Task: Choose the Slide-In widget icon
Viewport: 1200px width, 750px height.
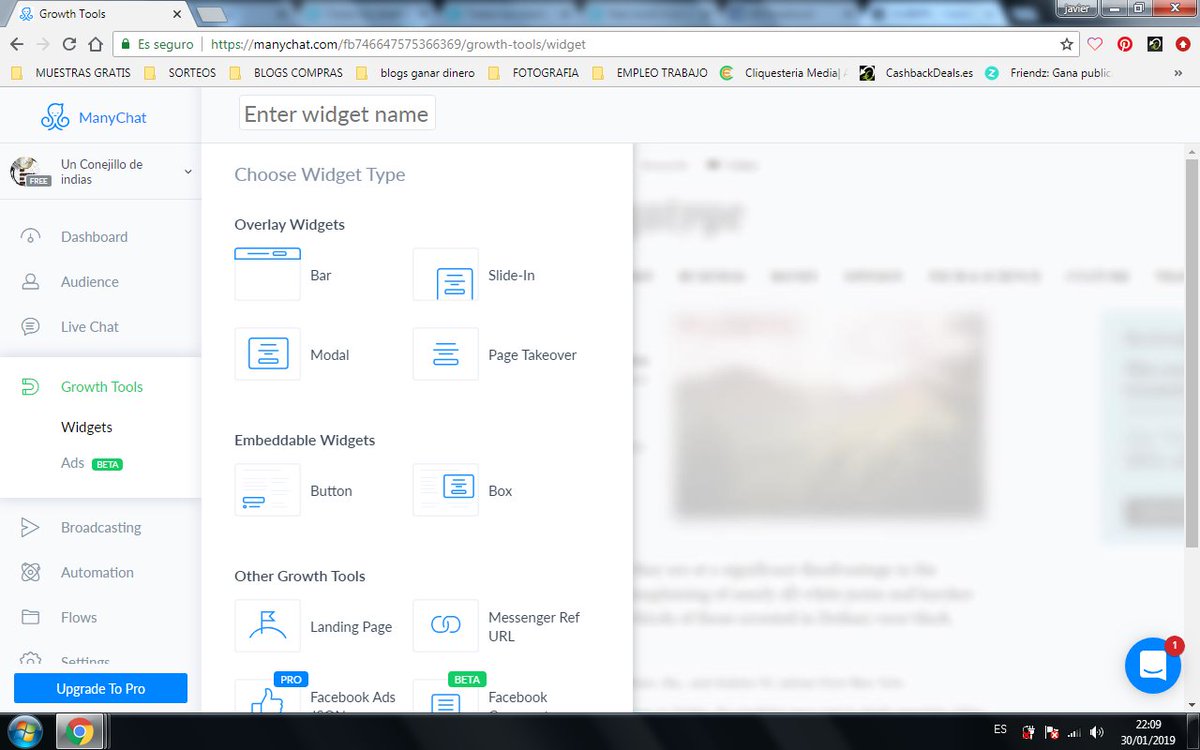Action: click(445, 274)
